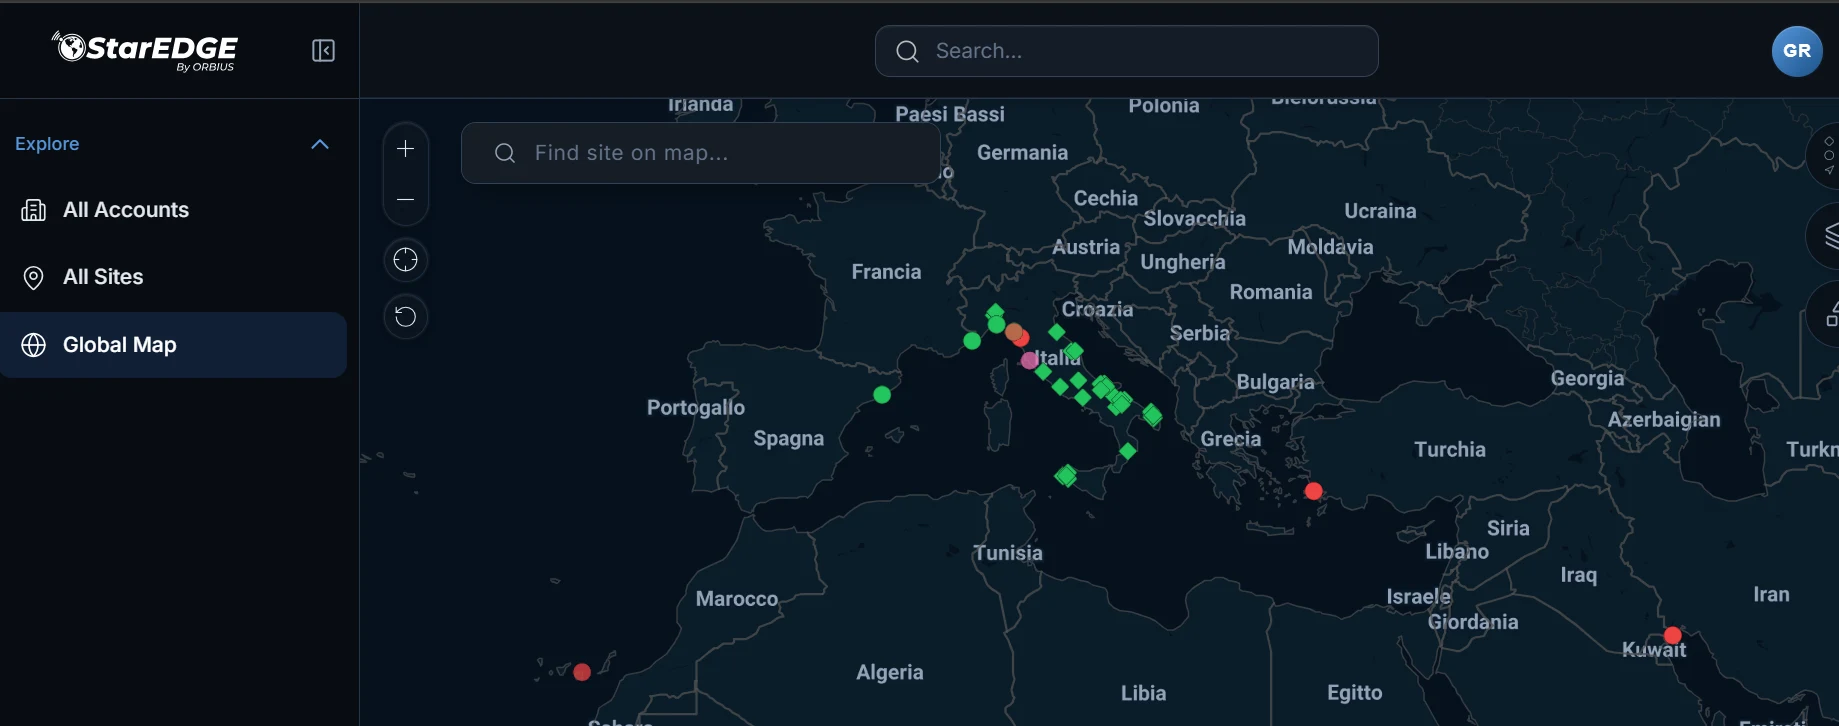Click the Explore section label
Screen dimensions: 1839x726
point(47,144)
